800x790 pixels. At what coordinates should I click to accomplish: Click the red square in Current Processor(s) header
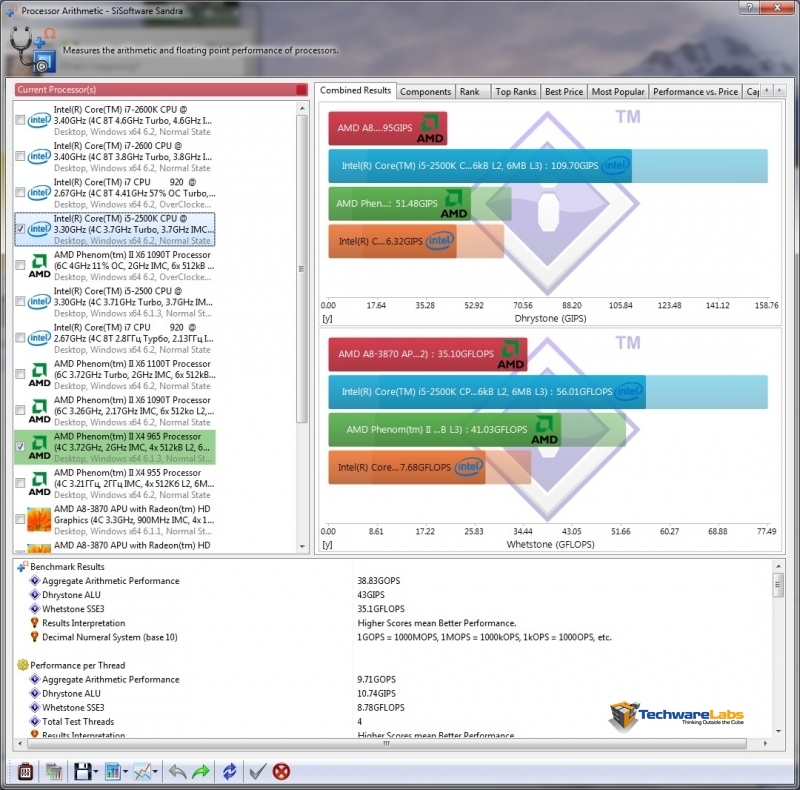302,90
